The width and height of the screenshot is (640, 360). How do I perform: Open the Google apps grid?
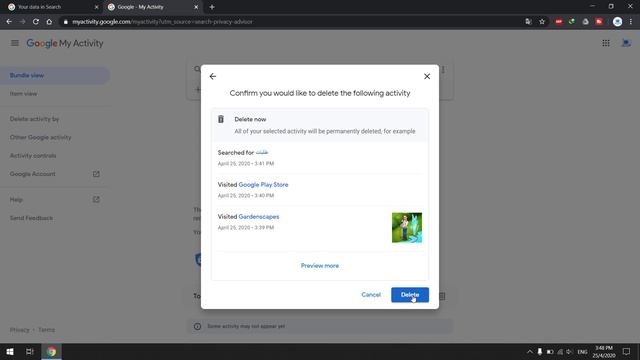tap(606, 43)
